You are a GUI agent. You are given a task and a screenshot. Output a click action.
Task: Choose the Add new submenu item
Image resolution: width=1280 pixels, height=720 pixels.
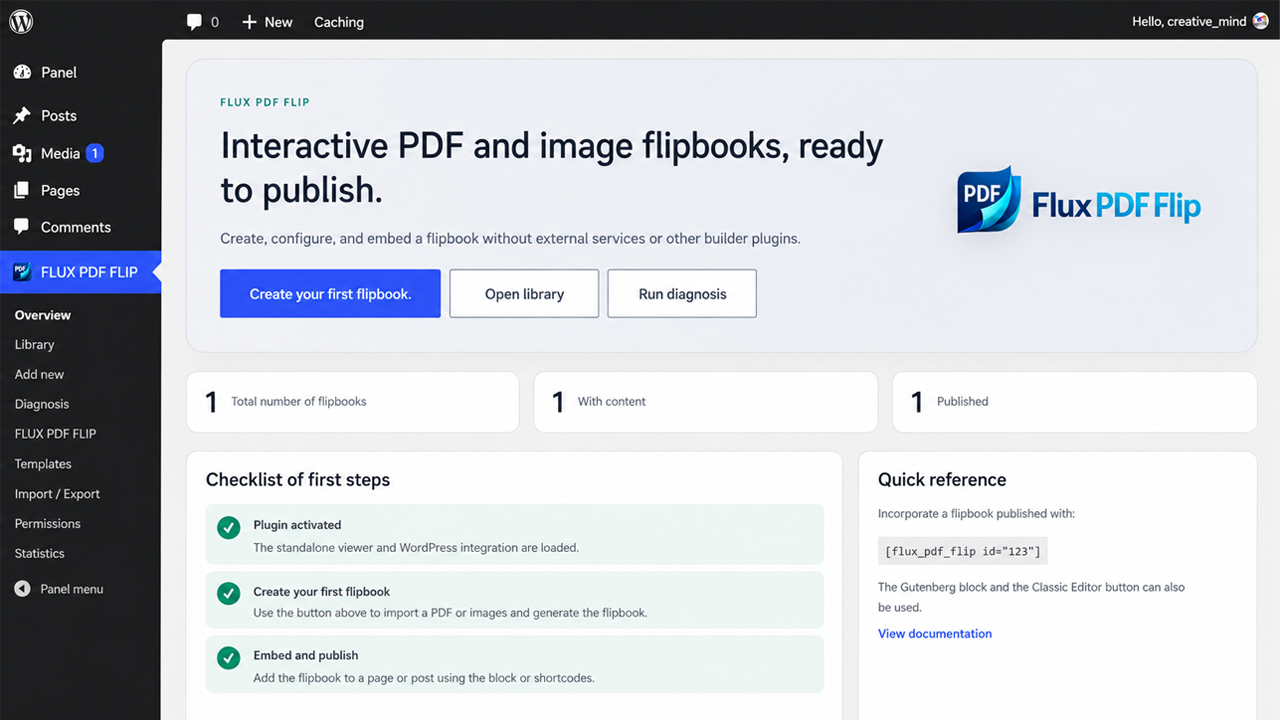coord(39,374)
